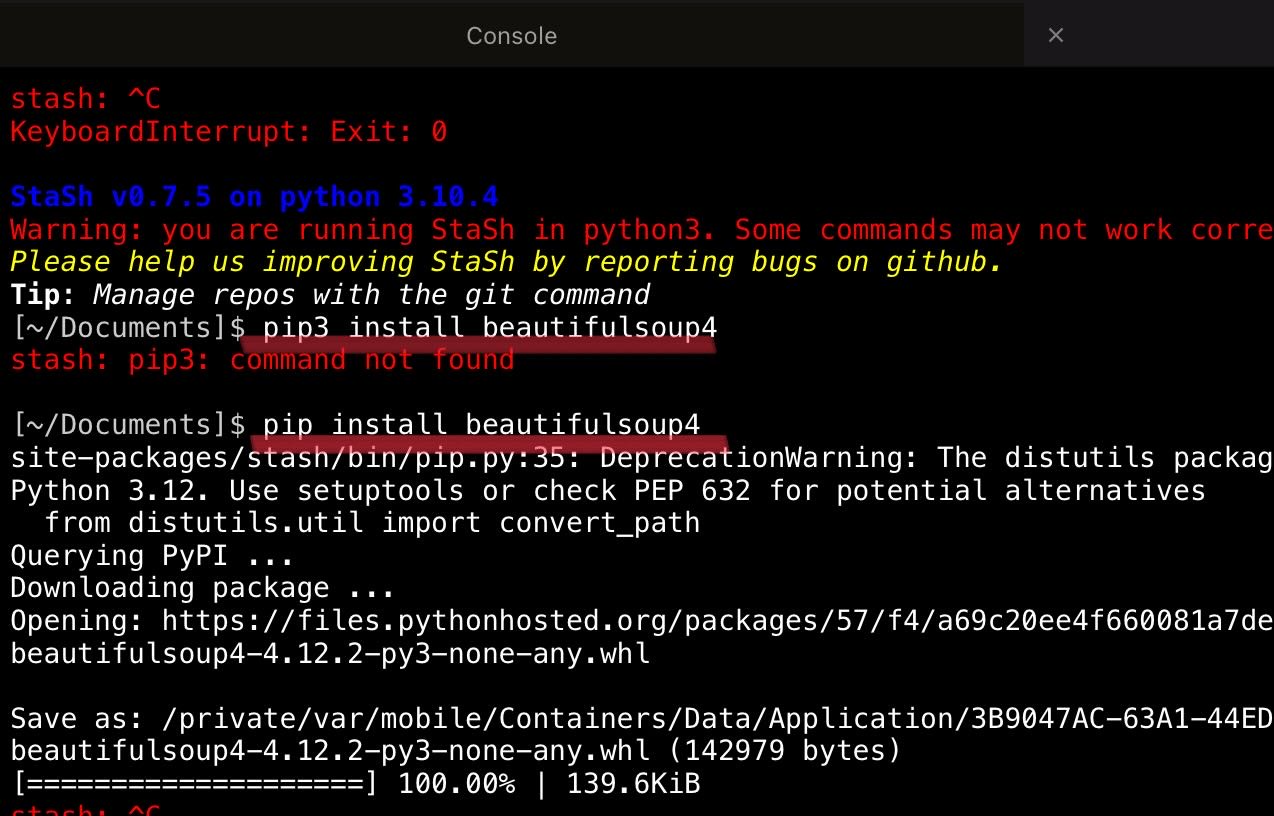Click the 'Save as: /private/var/mobile' path line

642,718
